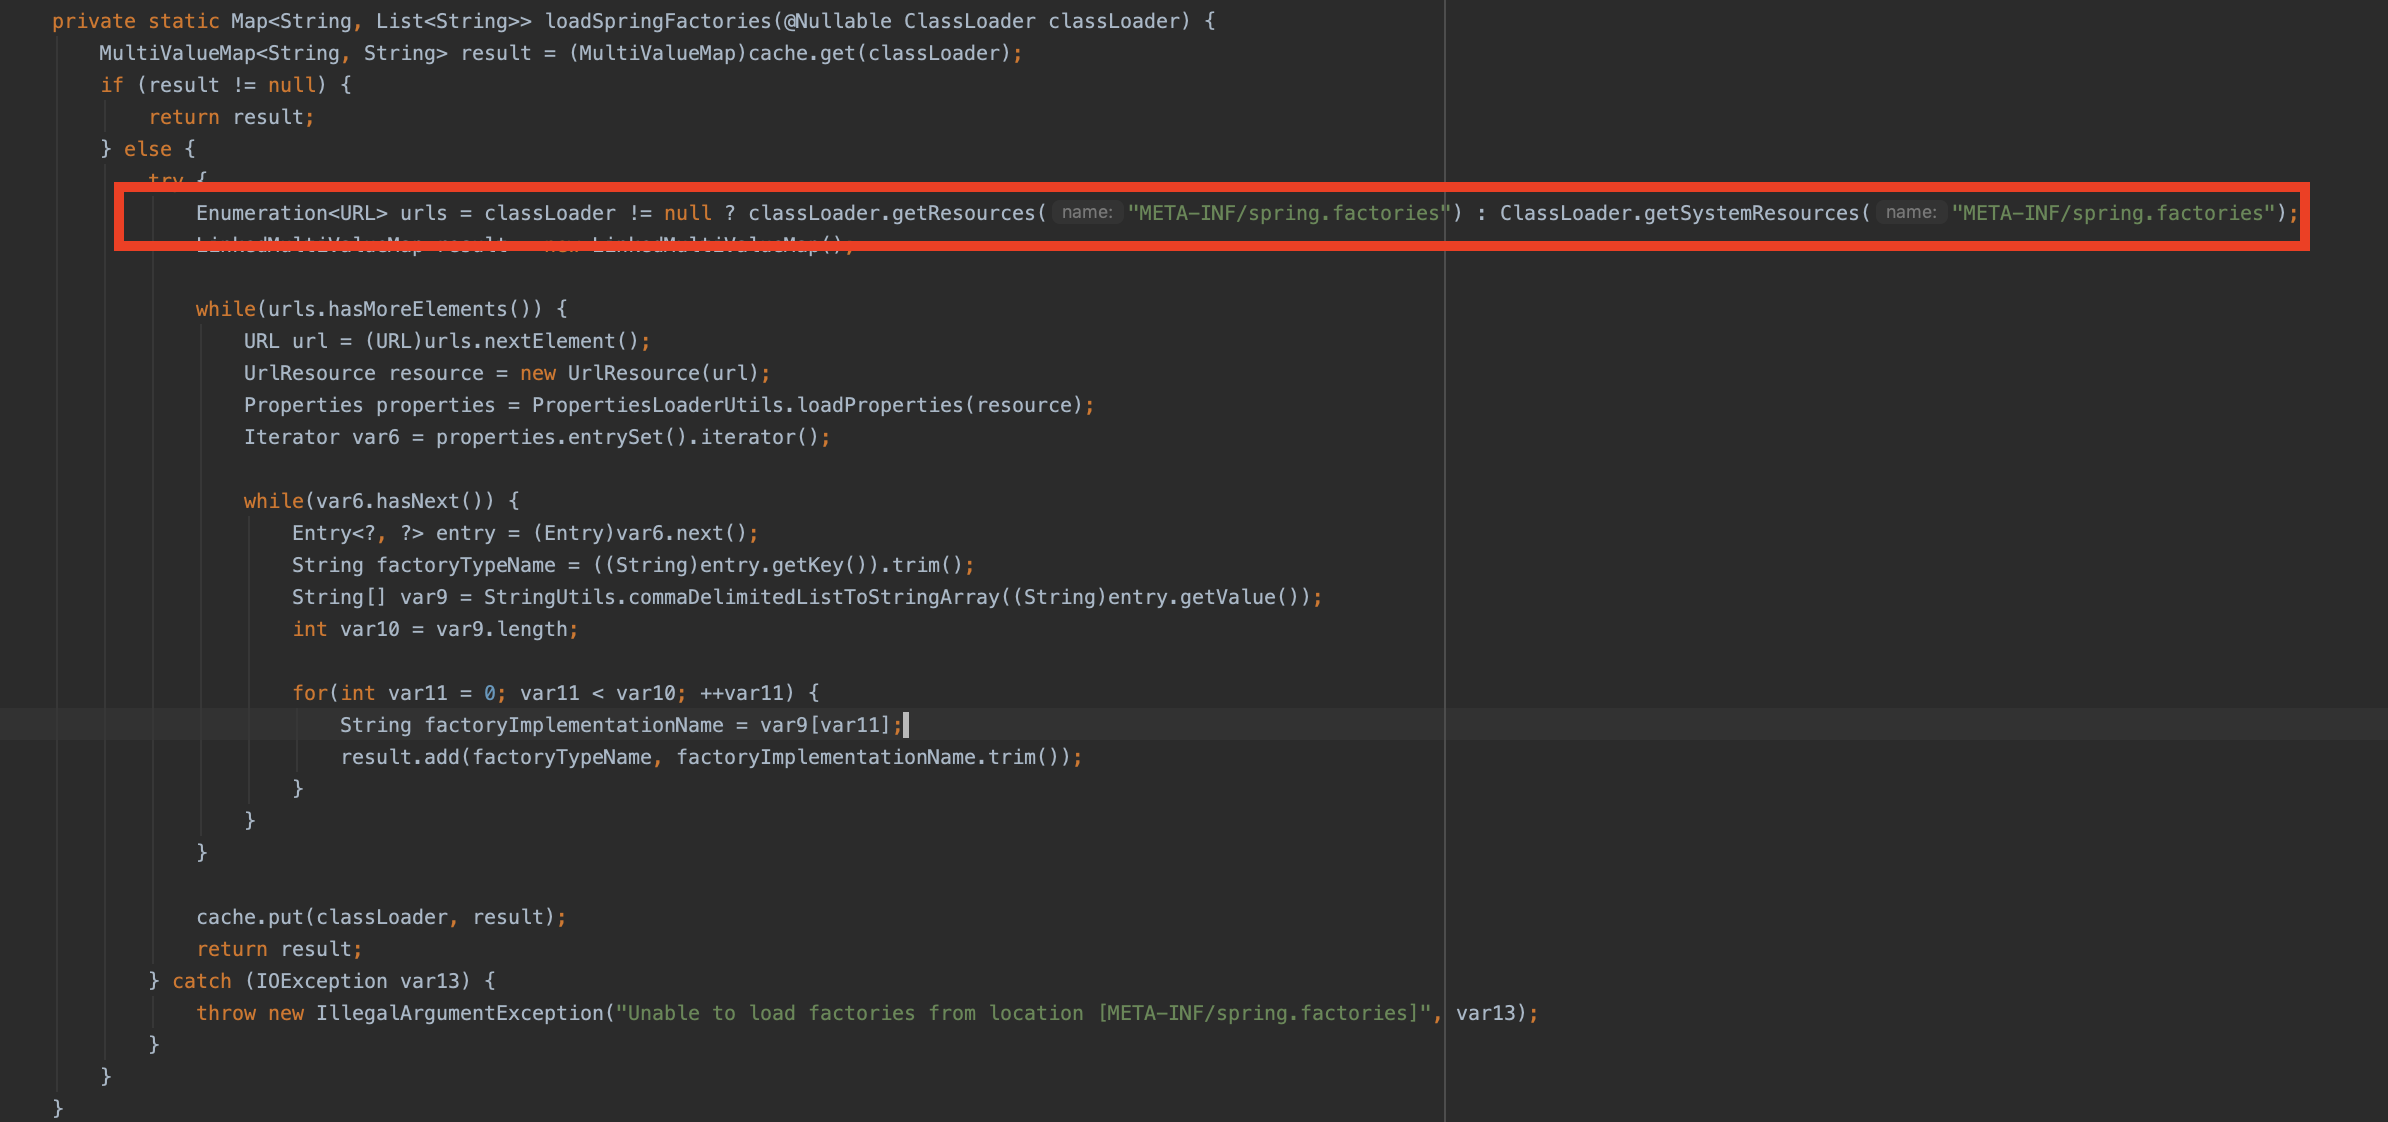Click '++var11' increment in for loop
2388x1122 pixels.
click(x=740, y=693)
